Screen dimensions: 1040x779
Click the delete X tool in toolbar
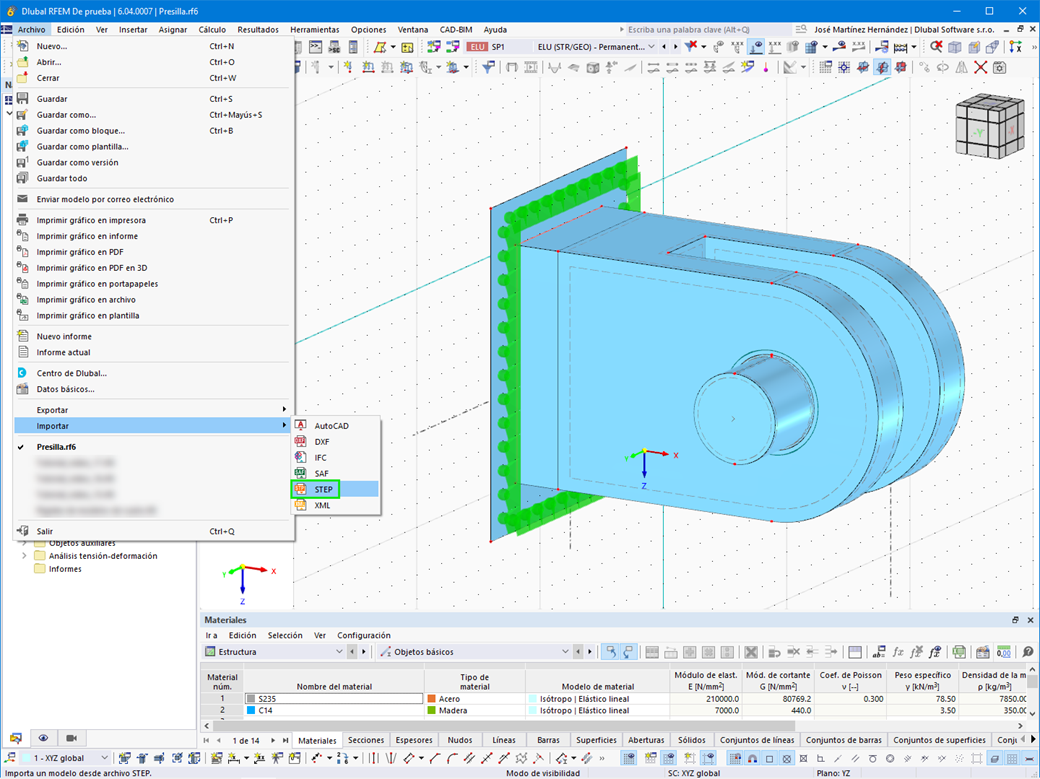pyautogui.click(x=980, y=67)
